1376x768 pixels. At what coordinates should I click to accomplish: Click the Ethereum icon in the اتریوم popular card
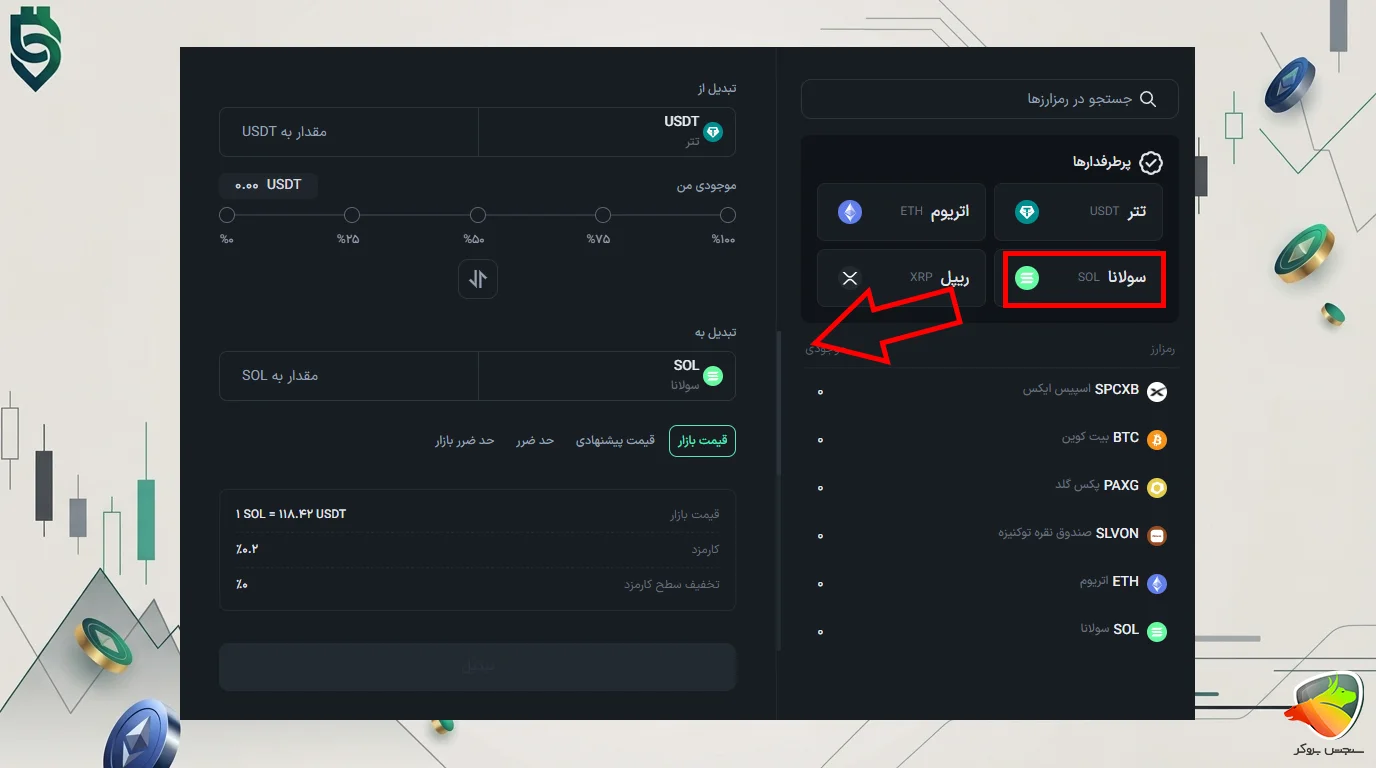(x=850, y=212)
